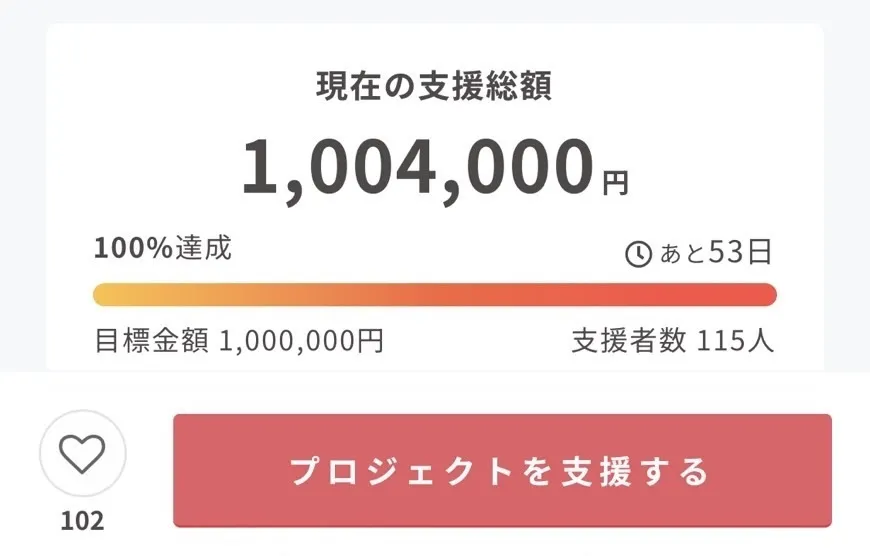This screenshot has height=556, width=870.
Task: Click the bold 100% achievement figure
Action: point(133,249)
